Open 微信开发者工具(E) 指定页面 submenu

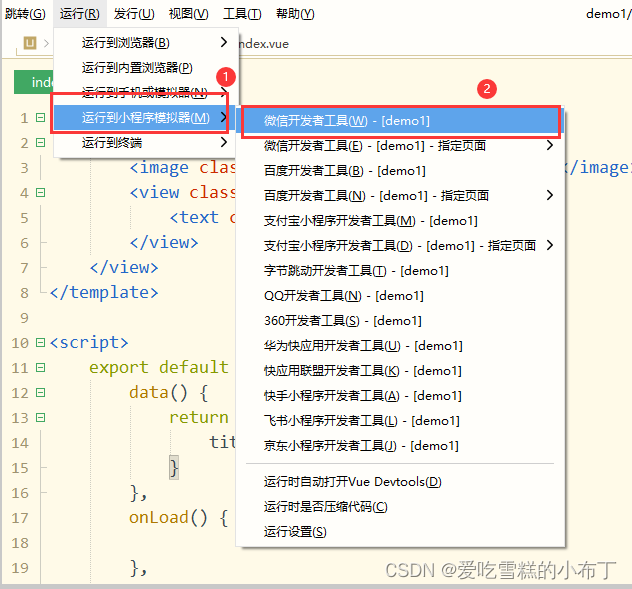401,146
